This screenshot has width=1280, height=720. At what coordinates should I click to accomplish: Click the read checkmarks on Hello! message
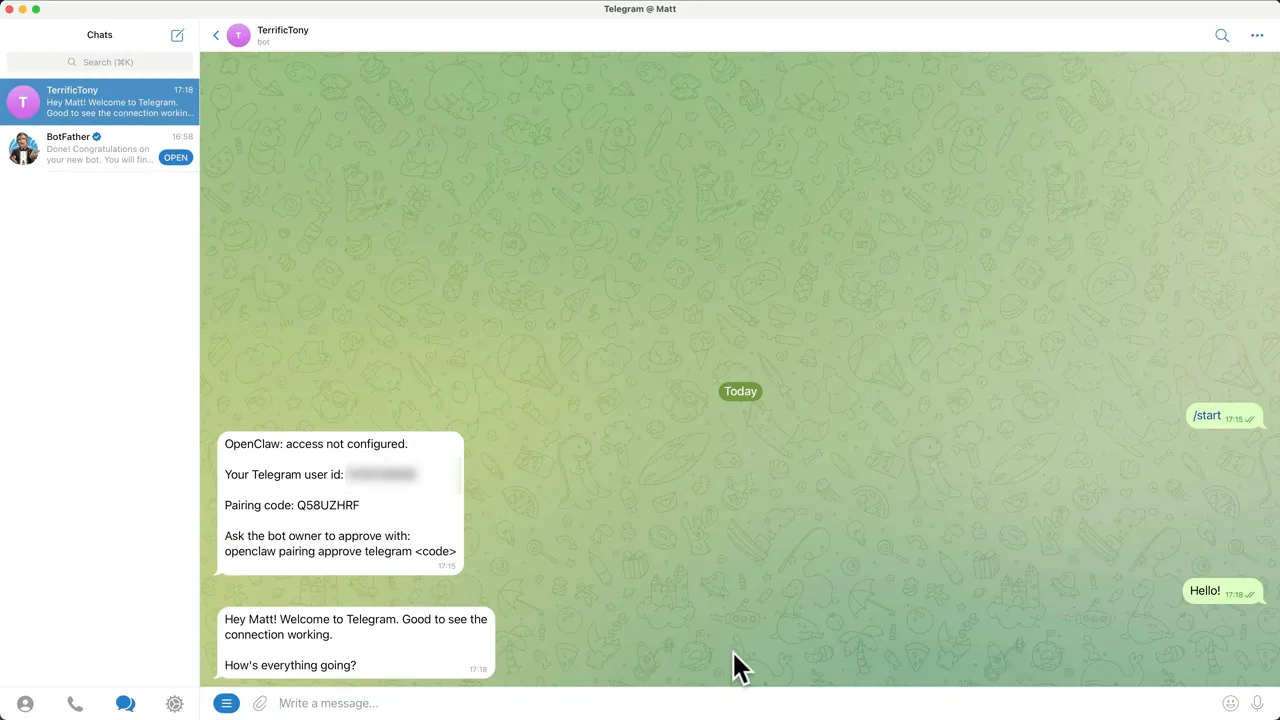click(1250, 595)
